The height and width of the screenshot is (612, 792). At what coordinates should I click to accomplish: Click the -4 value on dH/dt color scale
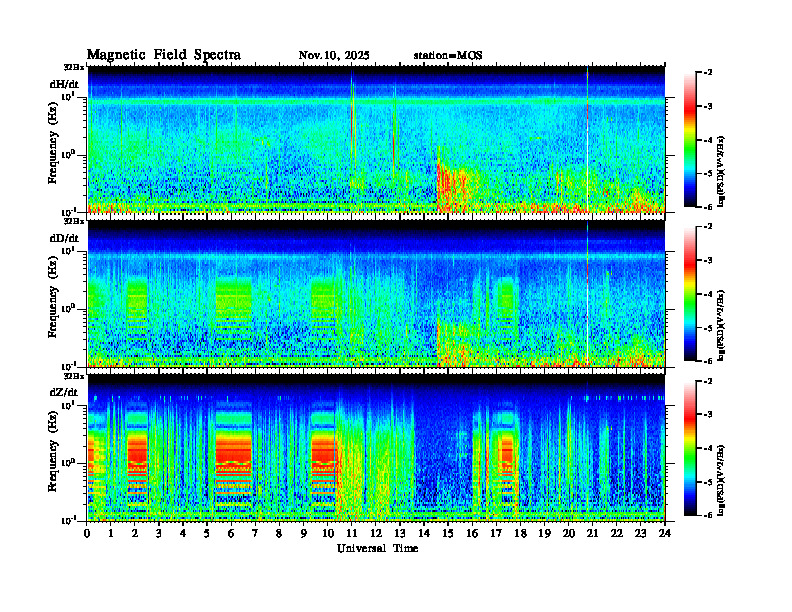pyautogui.click(x=708, y=140)
